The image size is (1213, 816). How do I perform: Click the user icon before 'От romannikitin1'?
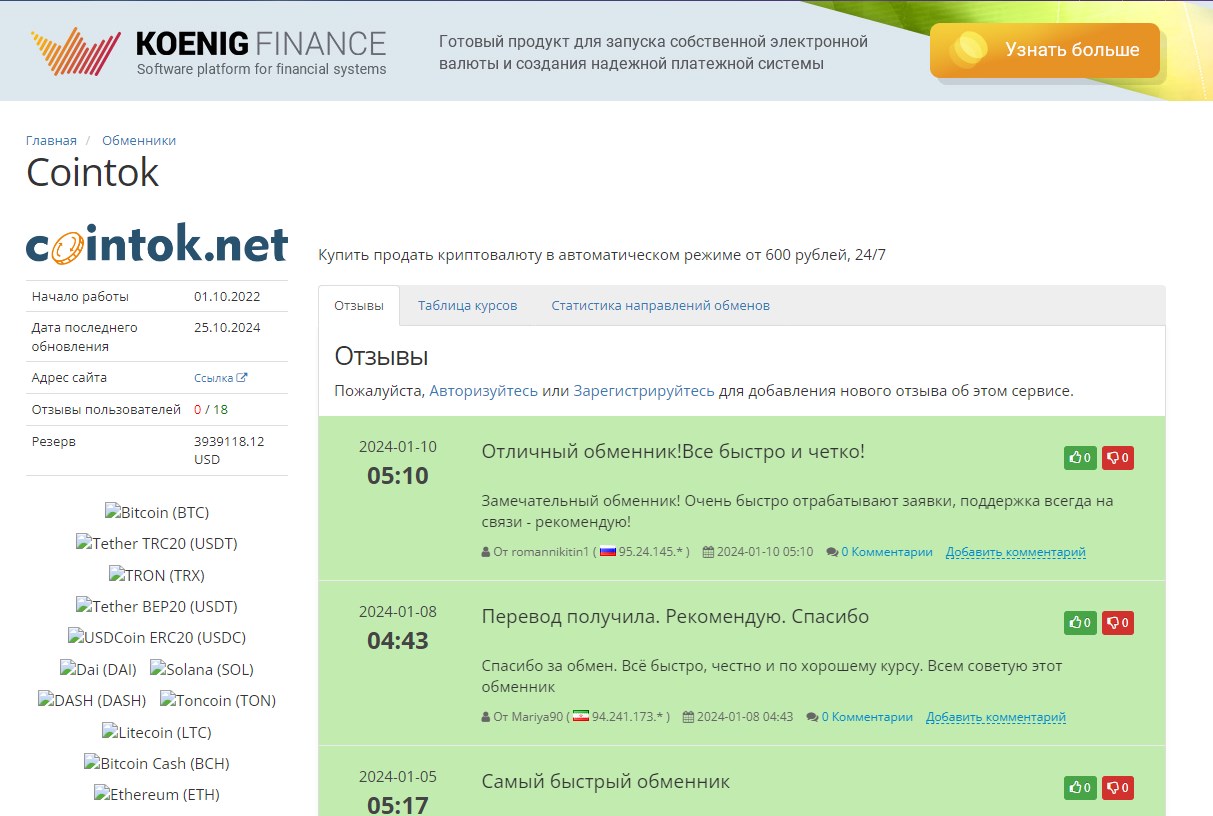[x=486, y=552]
